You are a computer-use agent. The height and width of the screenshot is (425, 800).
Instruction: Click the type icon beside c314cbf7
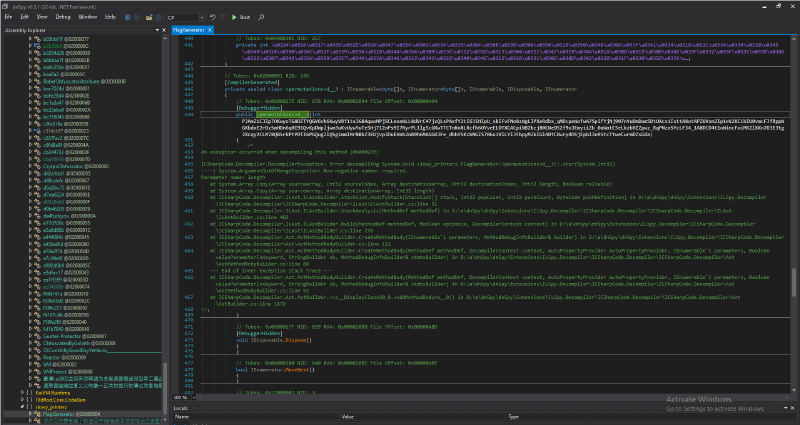[x=37, y=131]
